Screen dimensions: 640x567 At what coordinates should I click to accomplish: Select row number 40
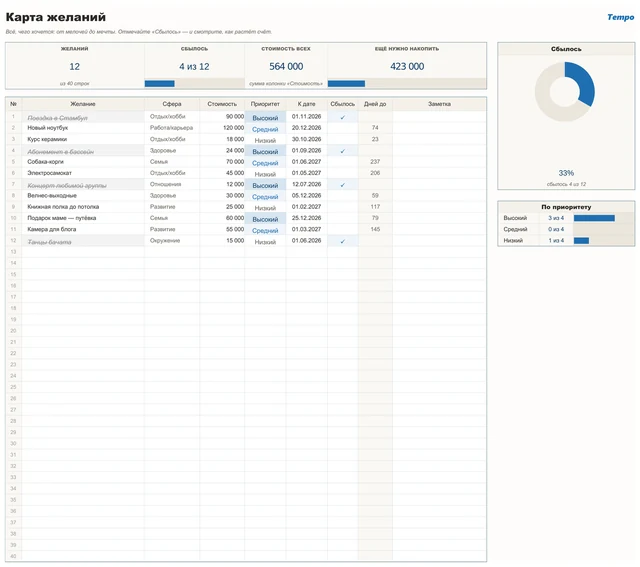click(13, 556)
